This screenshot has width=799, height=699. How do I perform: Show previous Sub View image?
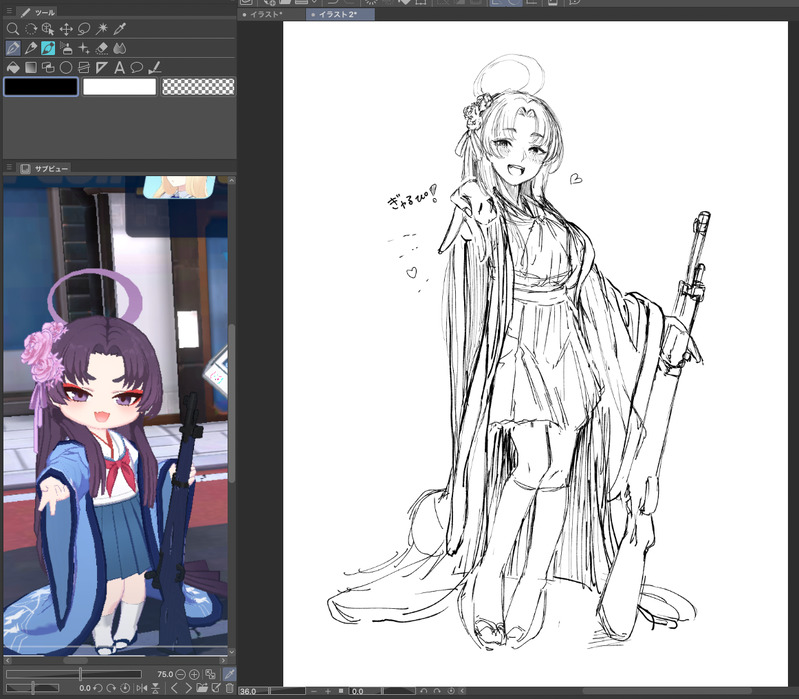(x=174, y=688)
